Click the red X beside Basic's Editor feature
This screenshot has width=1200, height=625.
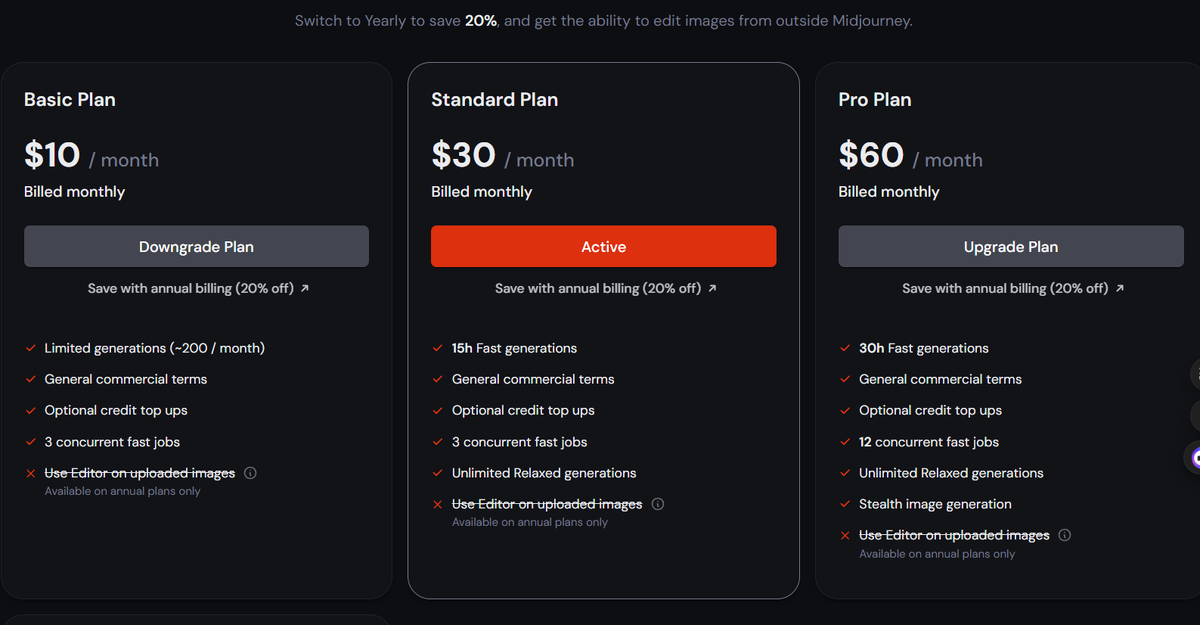coord(30,473)
